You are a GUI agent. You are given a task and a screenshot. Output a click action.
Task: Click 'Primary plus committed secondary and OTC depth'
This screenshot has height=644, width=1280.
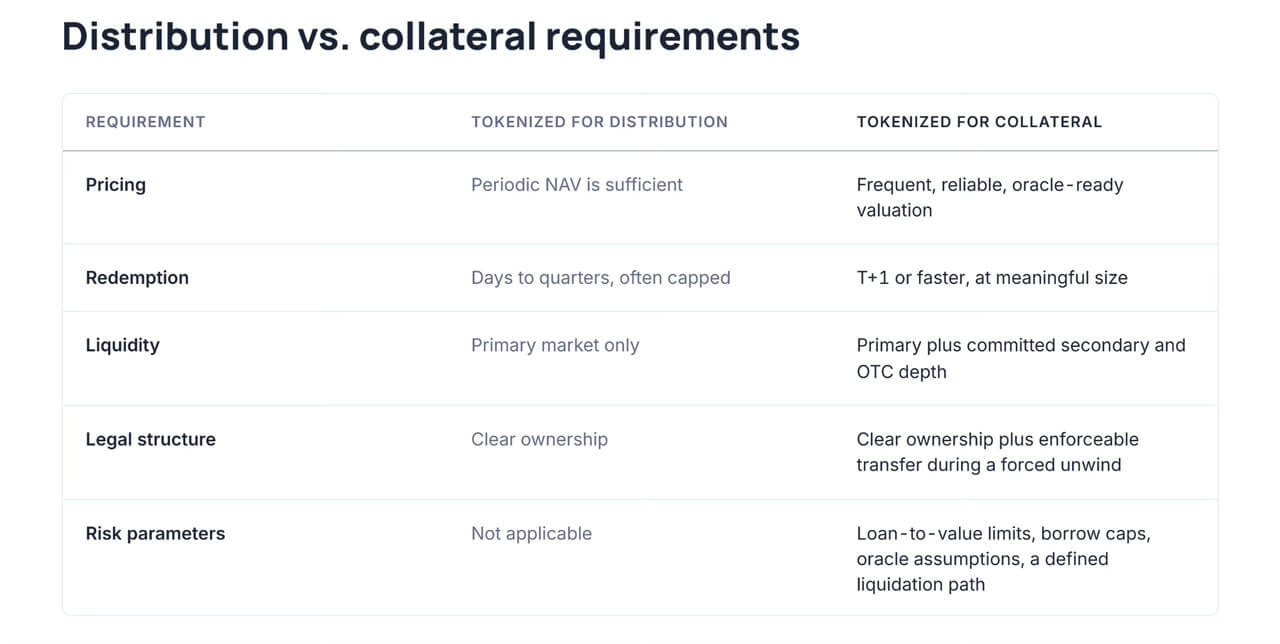click(x=1021, y=358)
